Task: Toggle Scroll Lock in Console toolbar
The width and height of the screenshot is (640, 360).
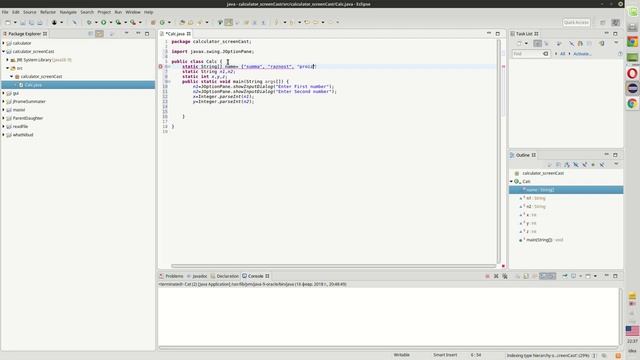Action: coord(526,276)
